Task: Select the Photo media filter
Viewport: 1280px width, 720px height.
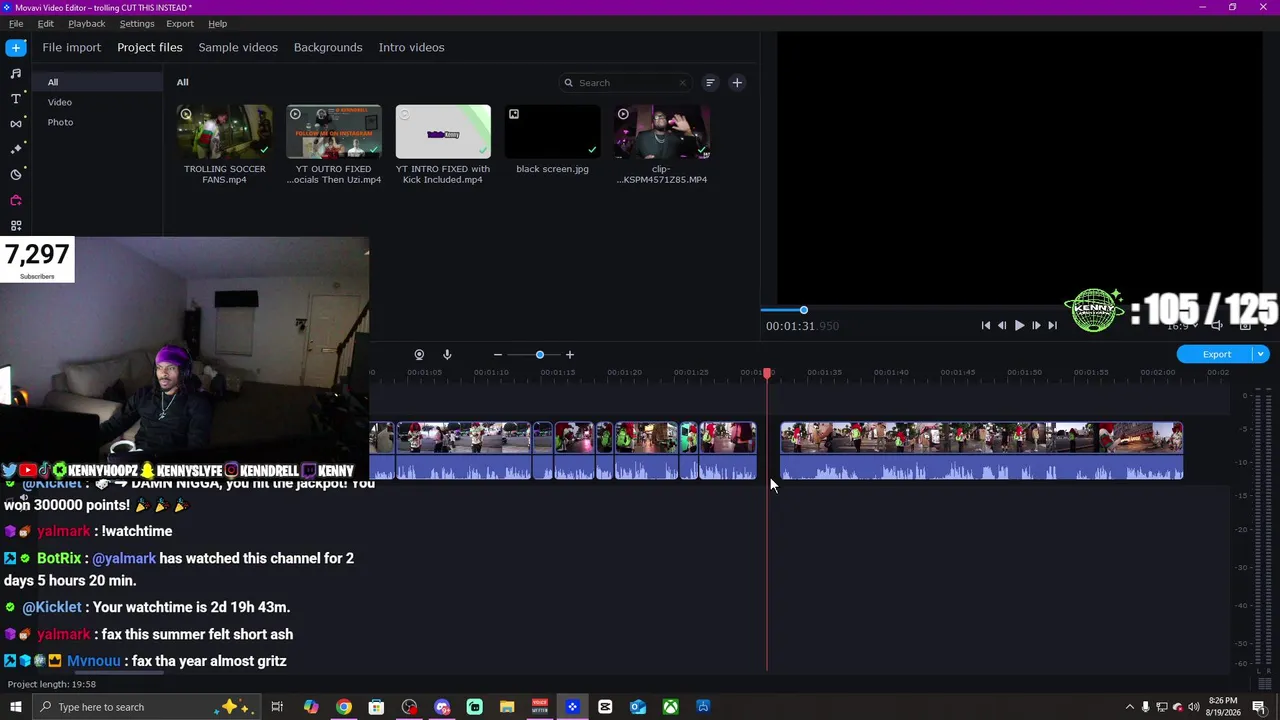Action: point(97,122)
